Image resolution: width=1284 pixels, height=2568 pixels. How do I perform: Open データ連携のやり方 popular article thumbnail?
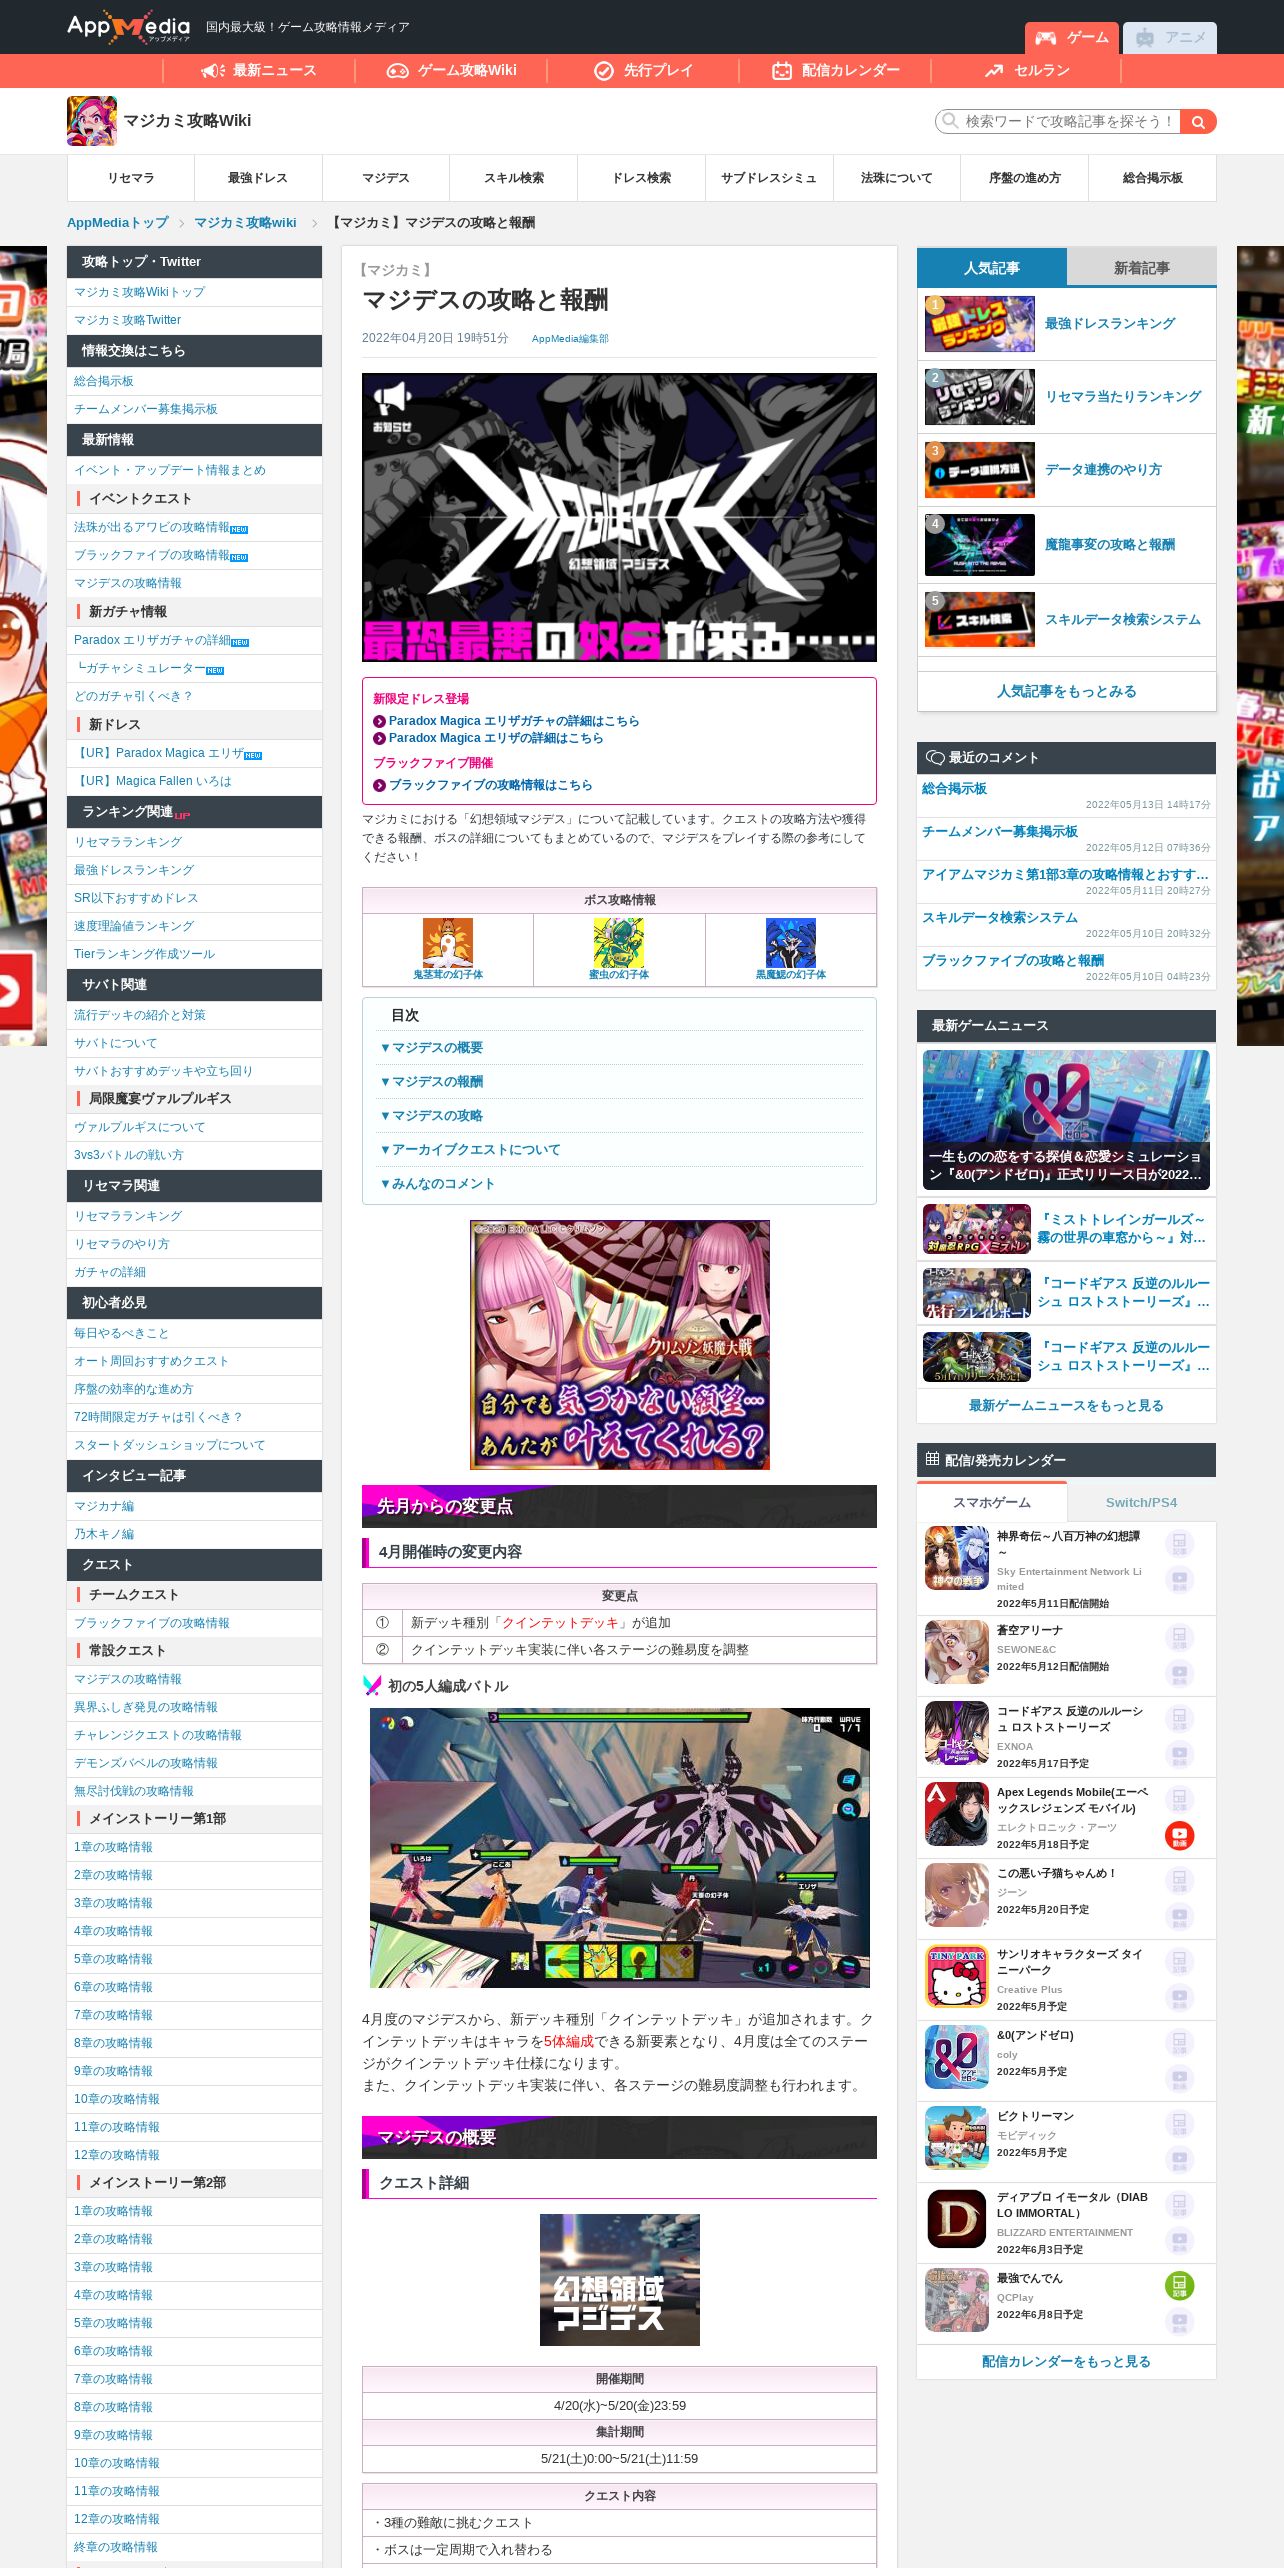[979, 469]
